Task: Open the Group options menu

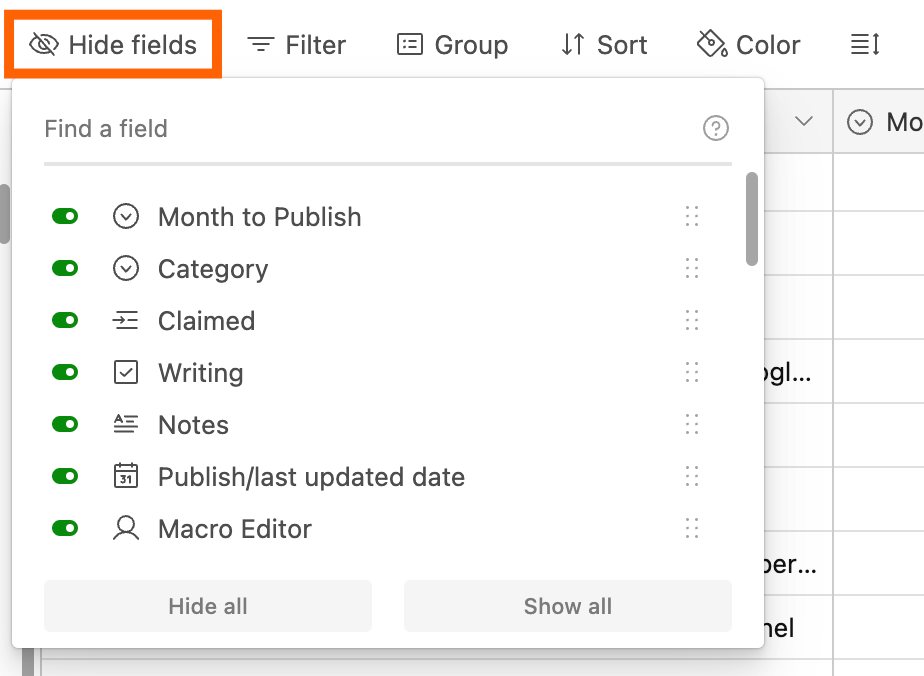Action: tap(452, 45)
